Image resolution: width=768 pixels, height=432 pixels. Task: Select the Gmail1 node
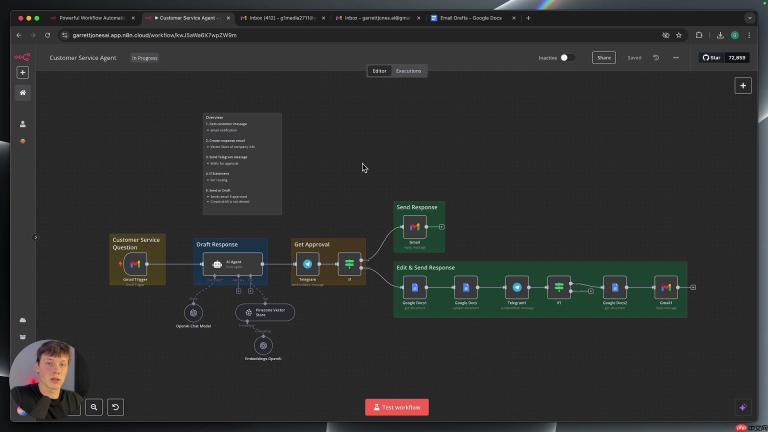coord(666,288)
